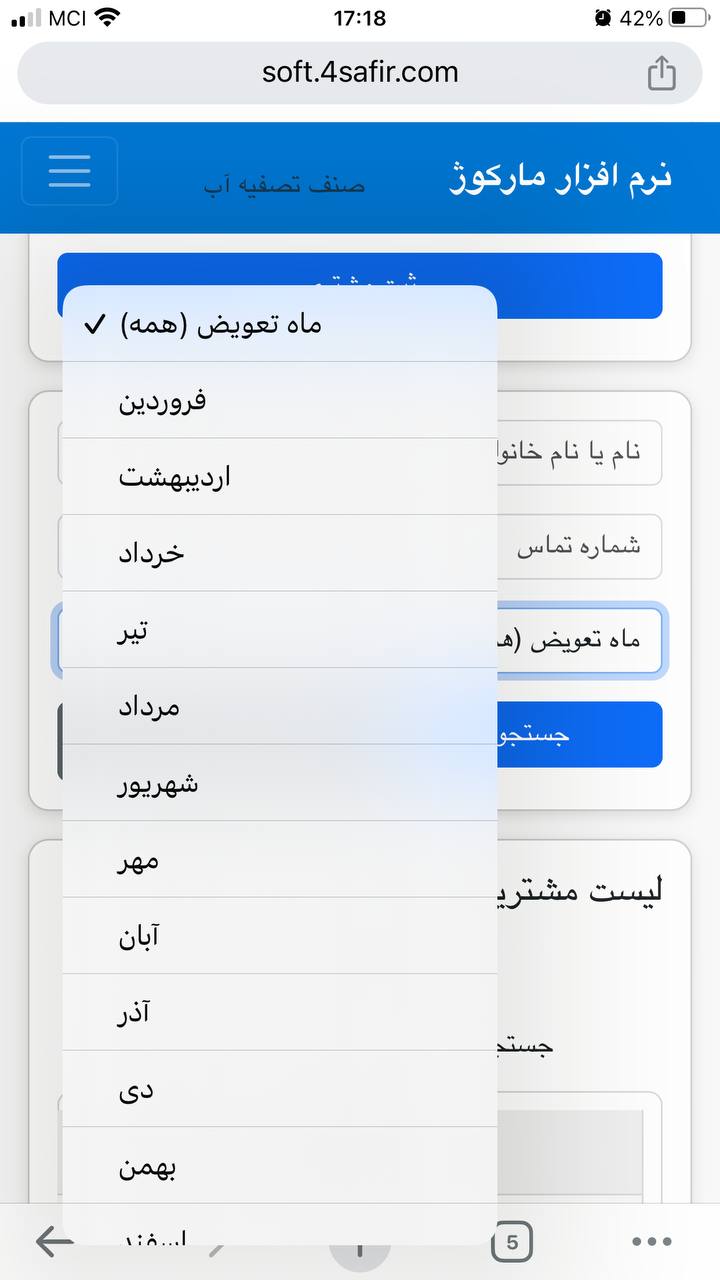The image size is (720, 1280).
Task: Pick بهمن from month options
Action: tap(280, 1166)
